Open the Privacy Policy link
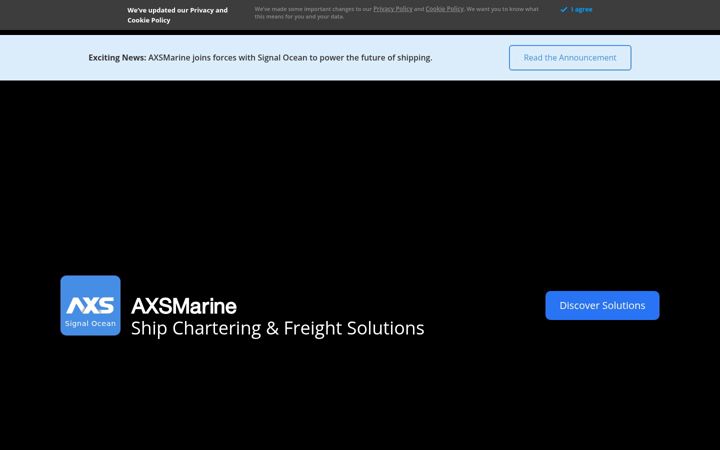The height and width of the screenshot is (450, 720). pyautogui.click(x=393, y=9)
